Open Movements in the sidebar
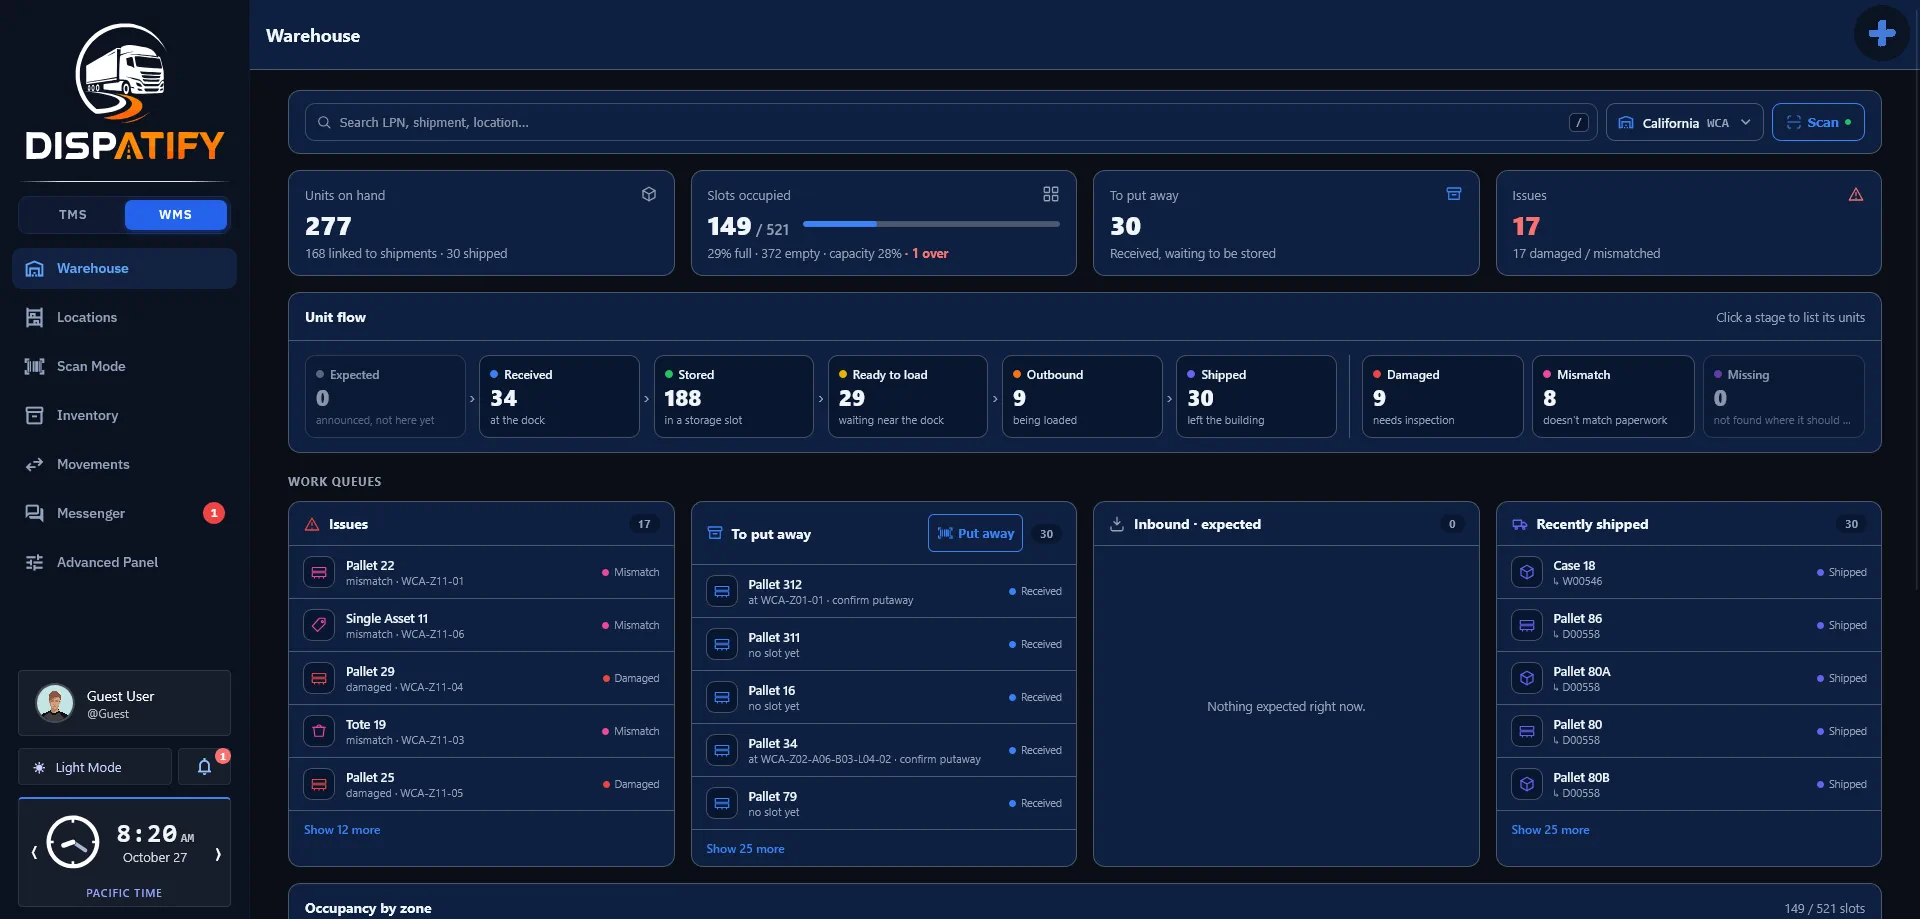Image resolution: width=1920 pixels, height=919 pixels. 124,464
